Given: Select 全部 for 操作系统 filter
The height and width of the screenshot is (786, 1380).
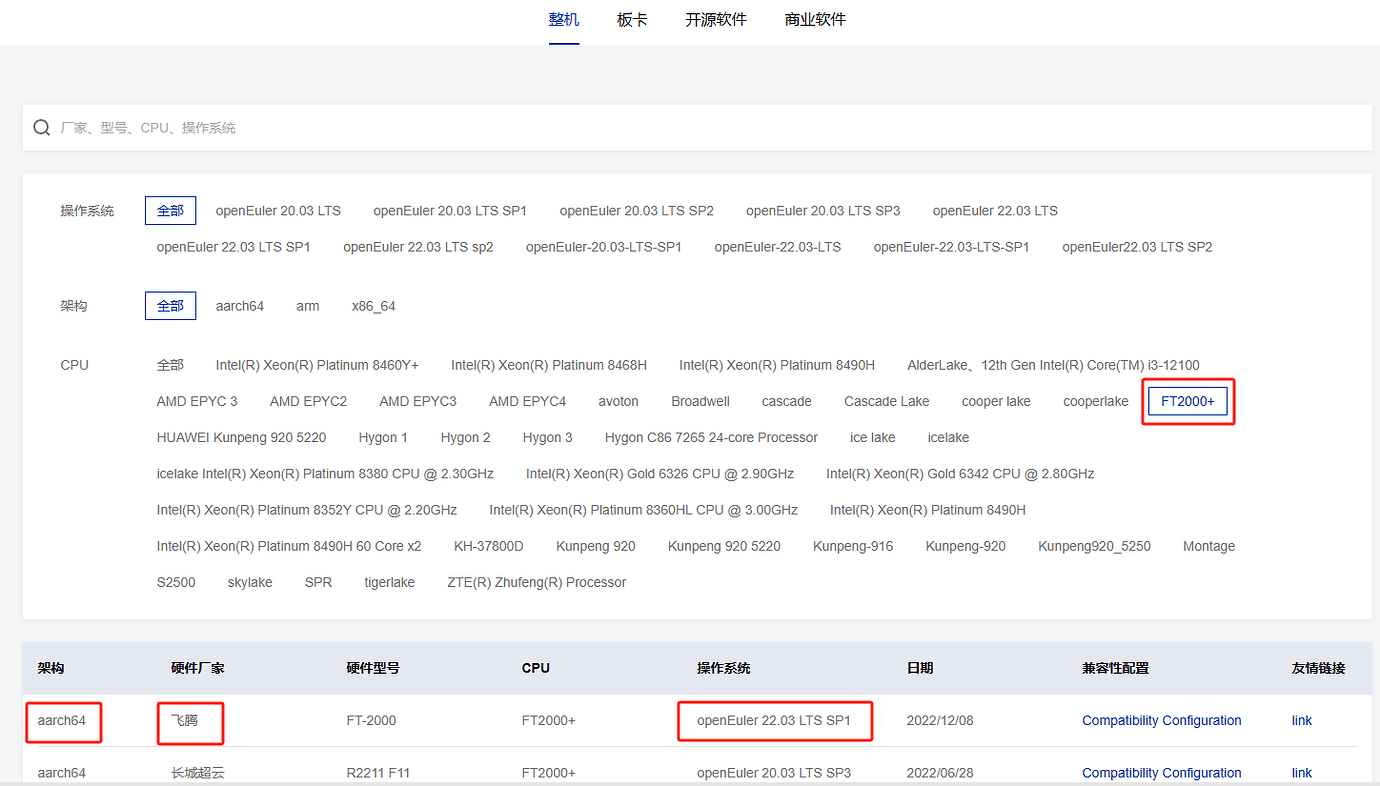Looking at the screenshot, I should pyautogui.click(x=170, y=210).
